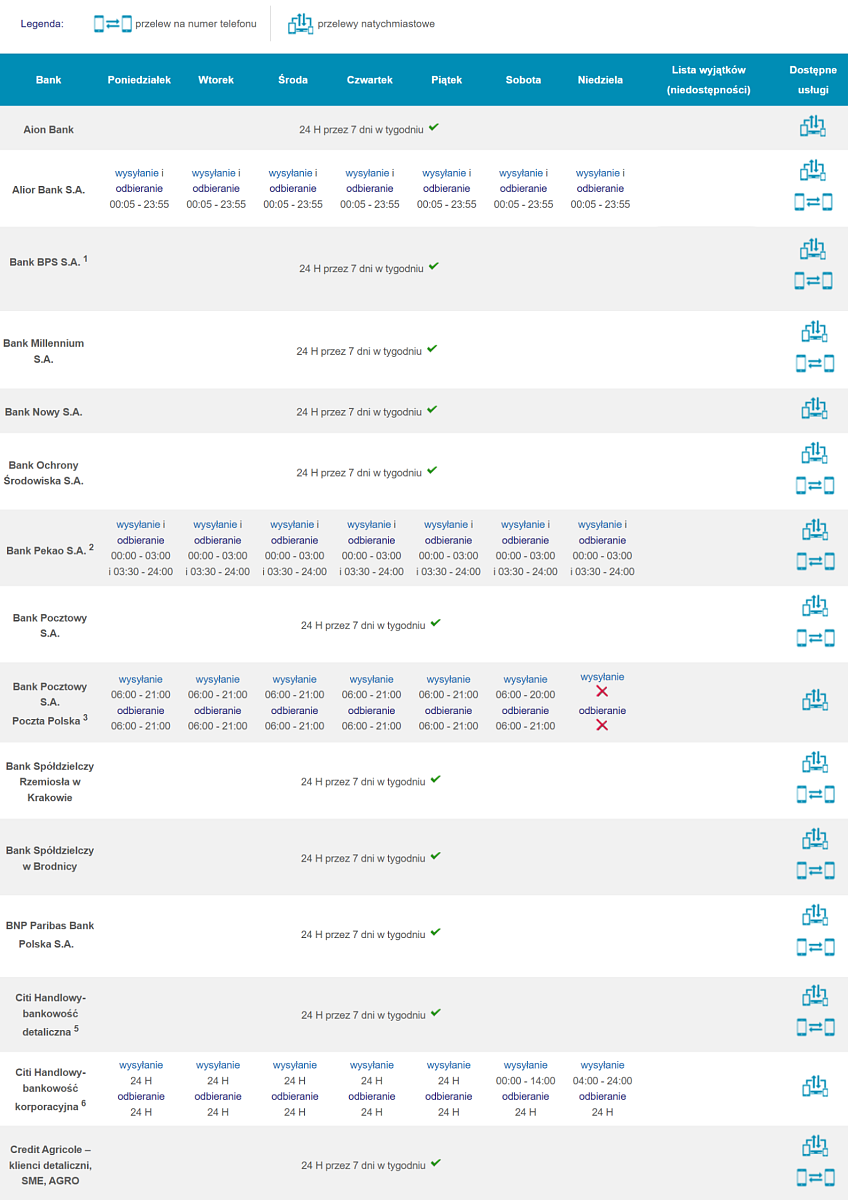Click Credit Agricole klienci detaliczni name

click(50, 1165)
